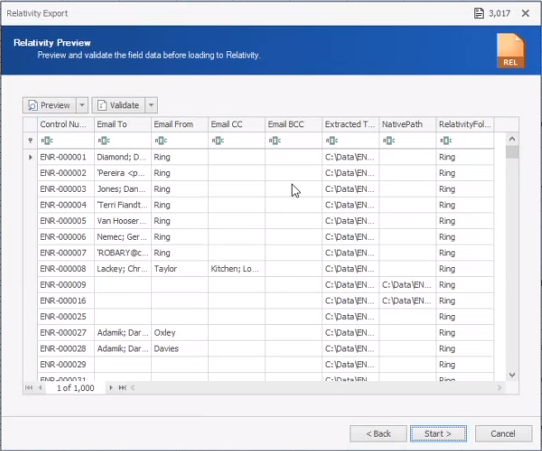Click the Email BCC filter operator icon
The height and width of the screenshot is (451, 542).
(x=275, y=140)
